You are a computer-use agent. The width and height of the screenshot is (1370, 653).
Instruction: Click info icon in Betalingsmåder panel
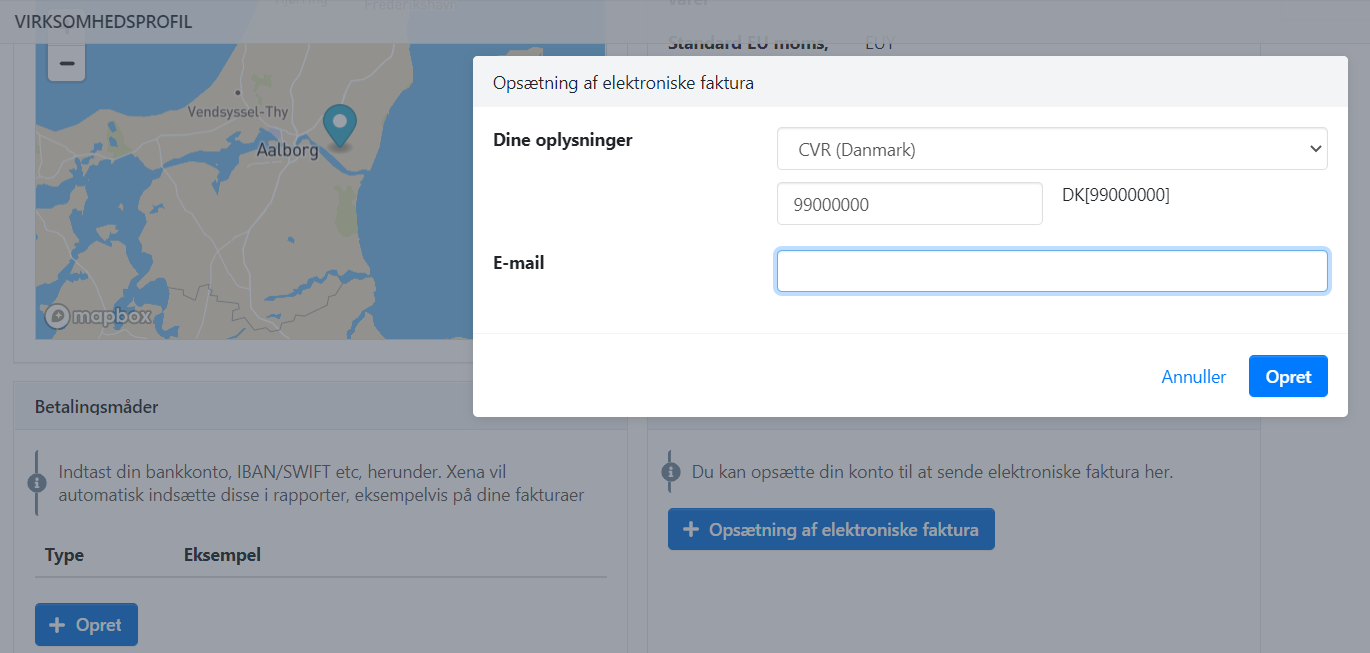[38, 482]
